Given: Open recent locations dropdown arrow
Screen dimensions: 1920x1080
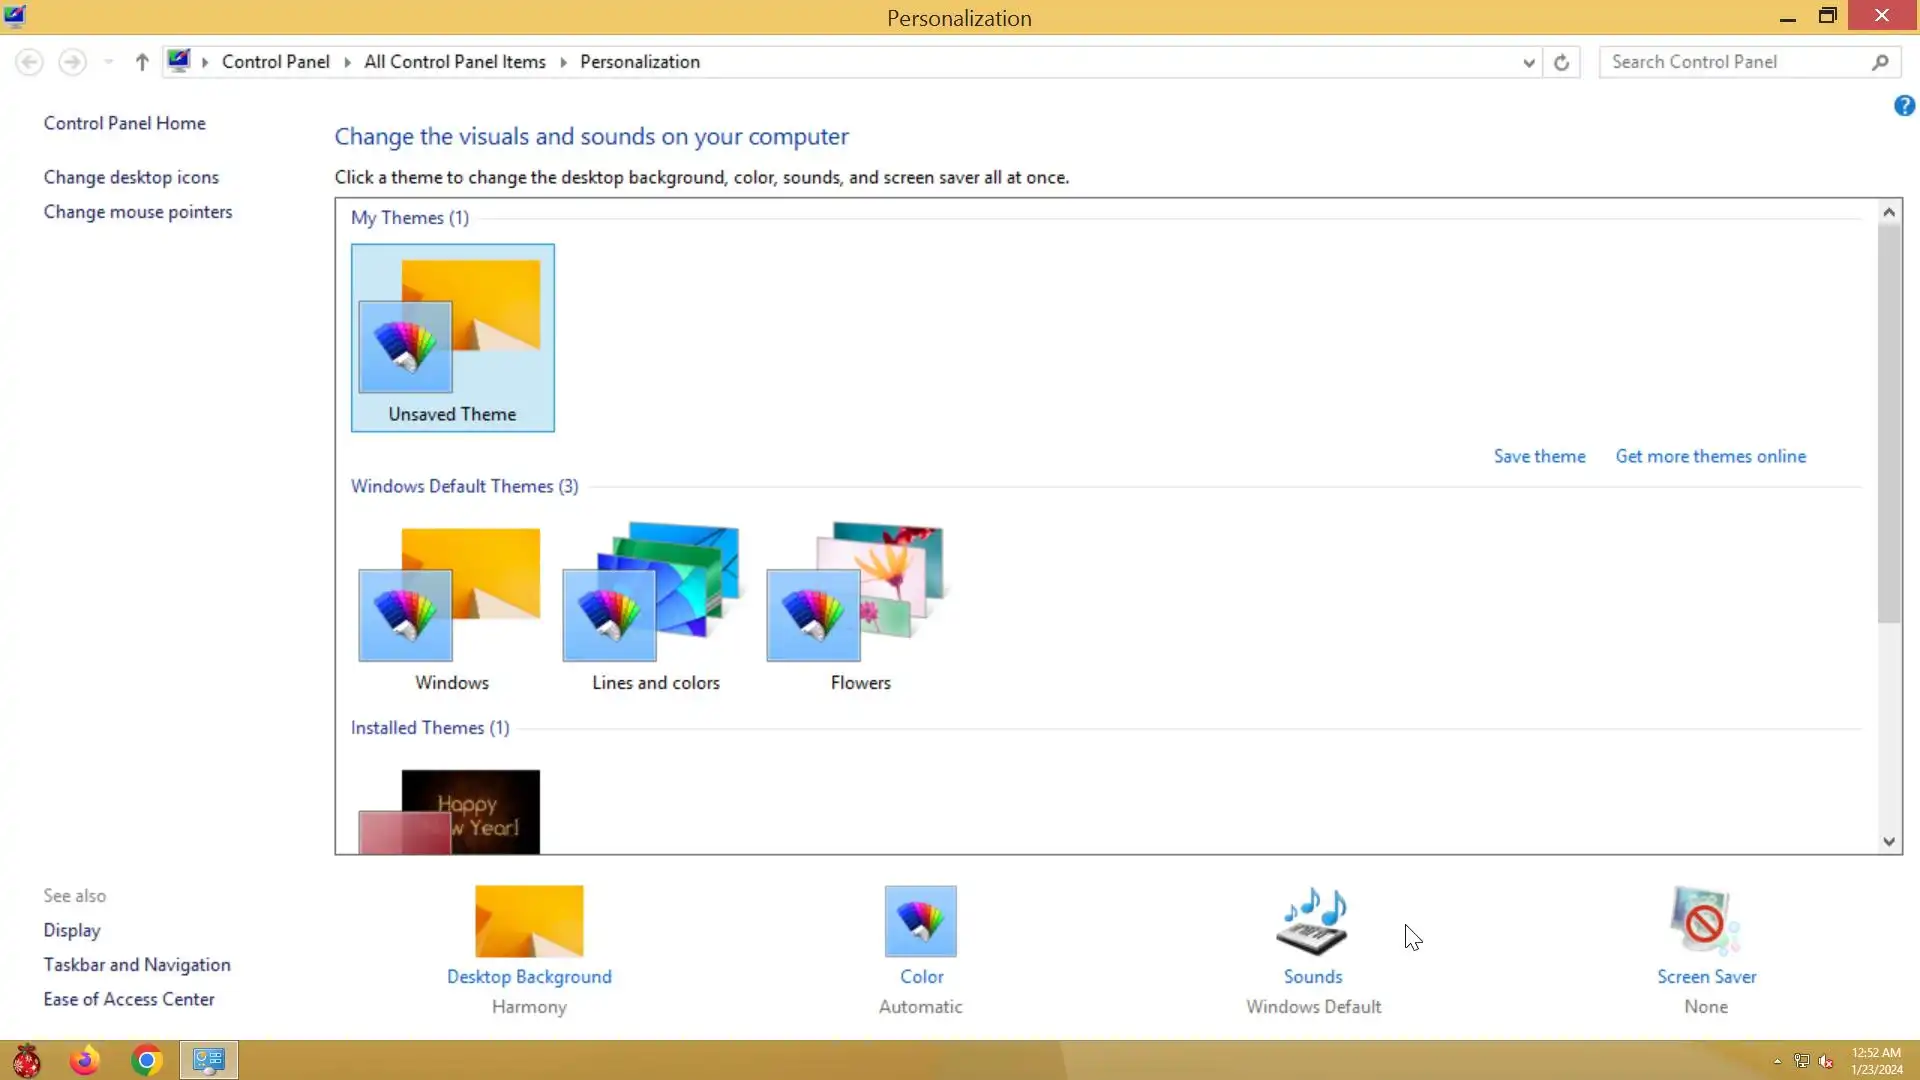Looking at the screenshot, I should 109,62.
